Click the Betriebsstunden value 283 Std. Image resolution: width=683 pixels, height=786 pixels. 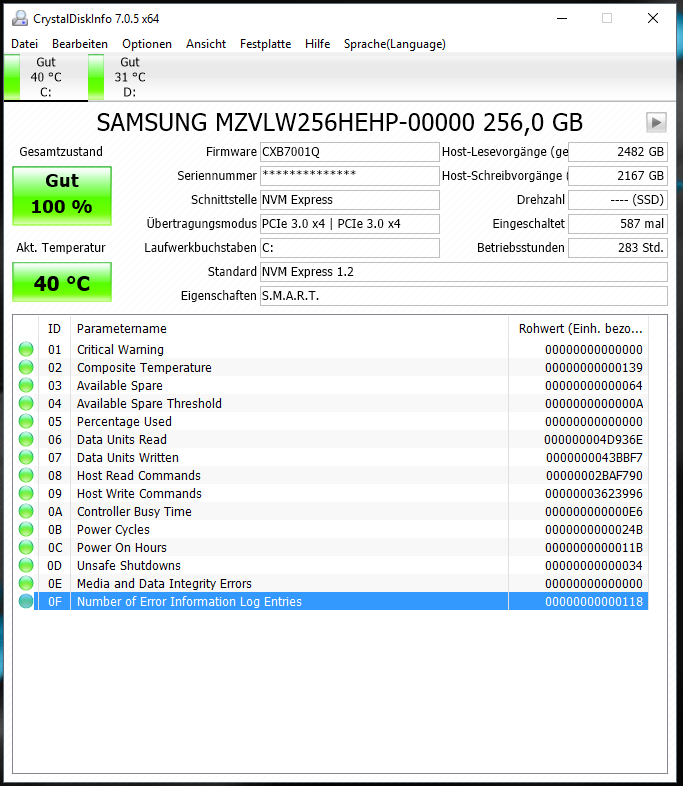coord(618,248)
